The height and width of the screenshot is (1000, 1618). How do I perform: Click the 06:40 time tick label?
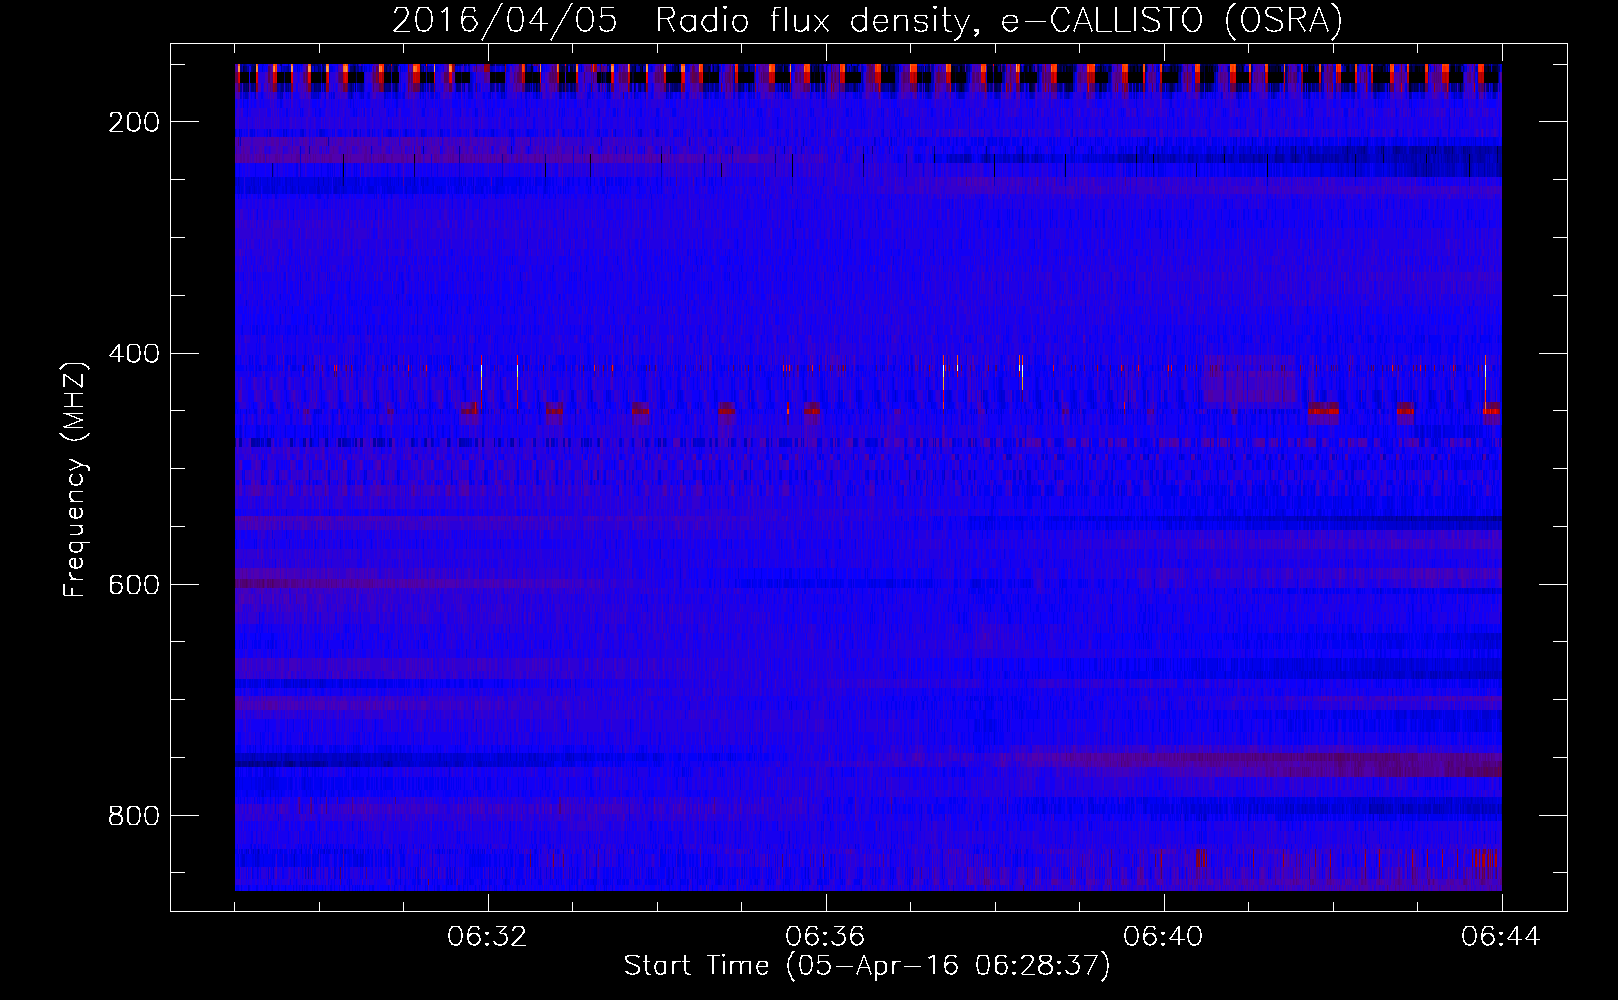(1163, 937)
